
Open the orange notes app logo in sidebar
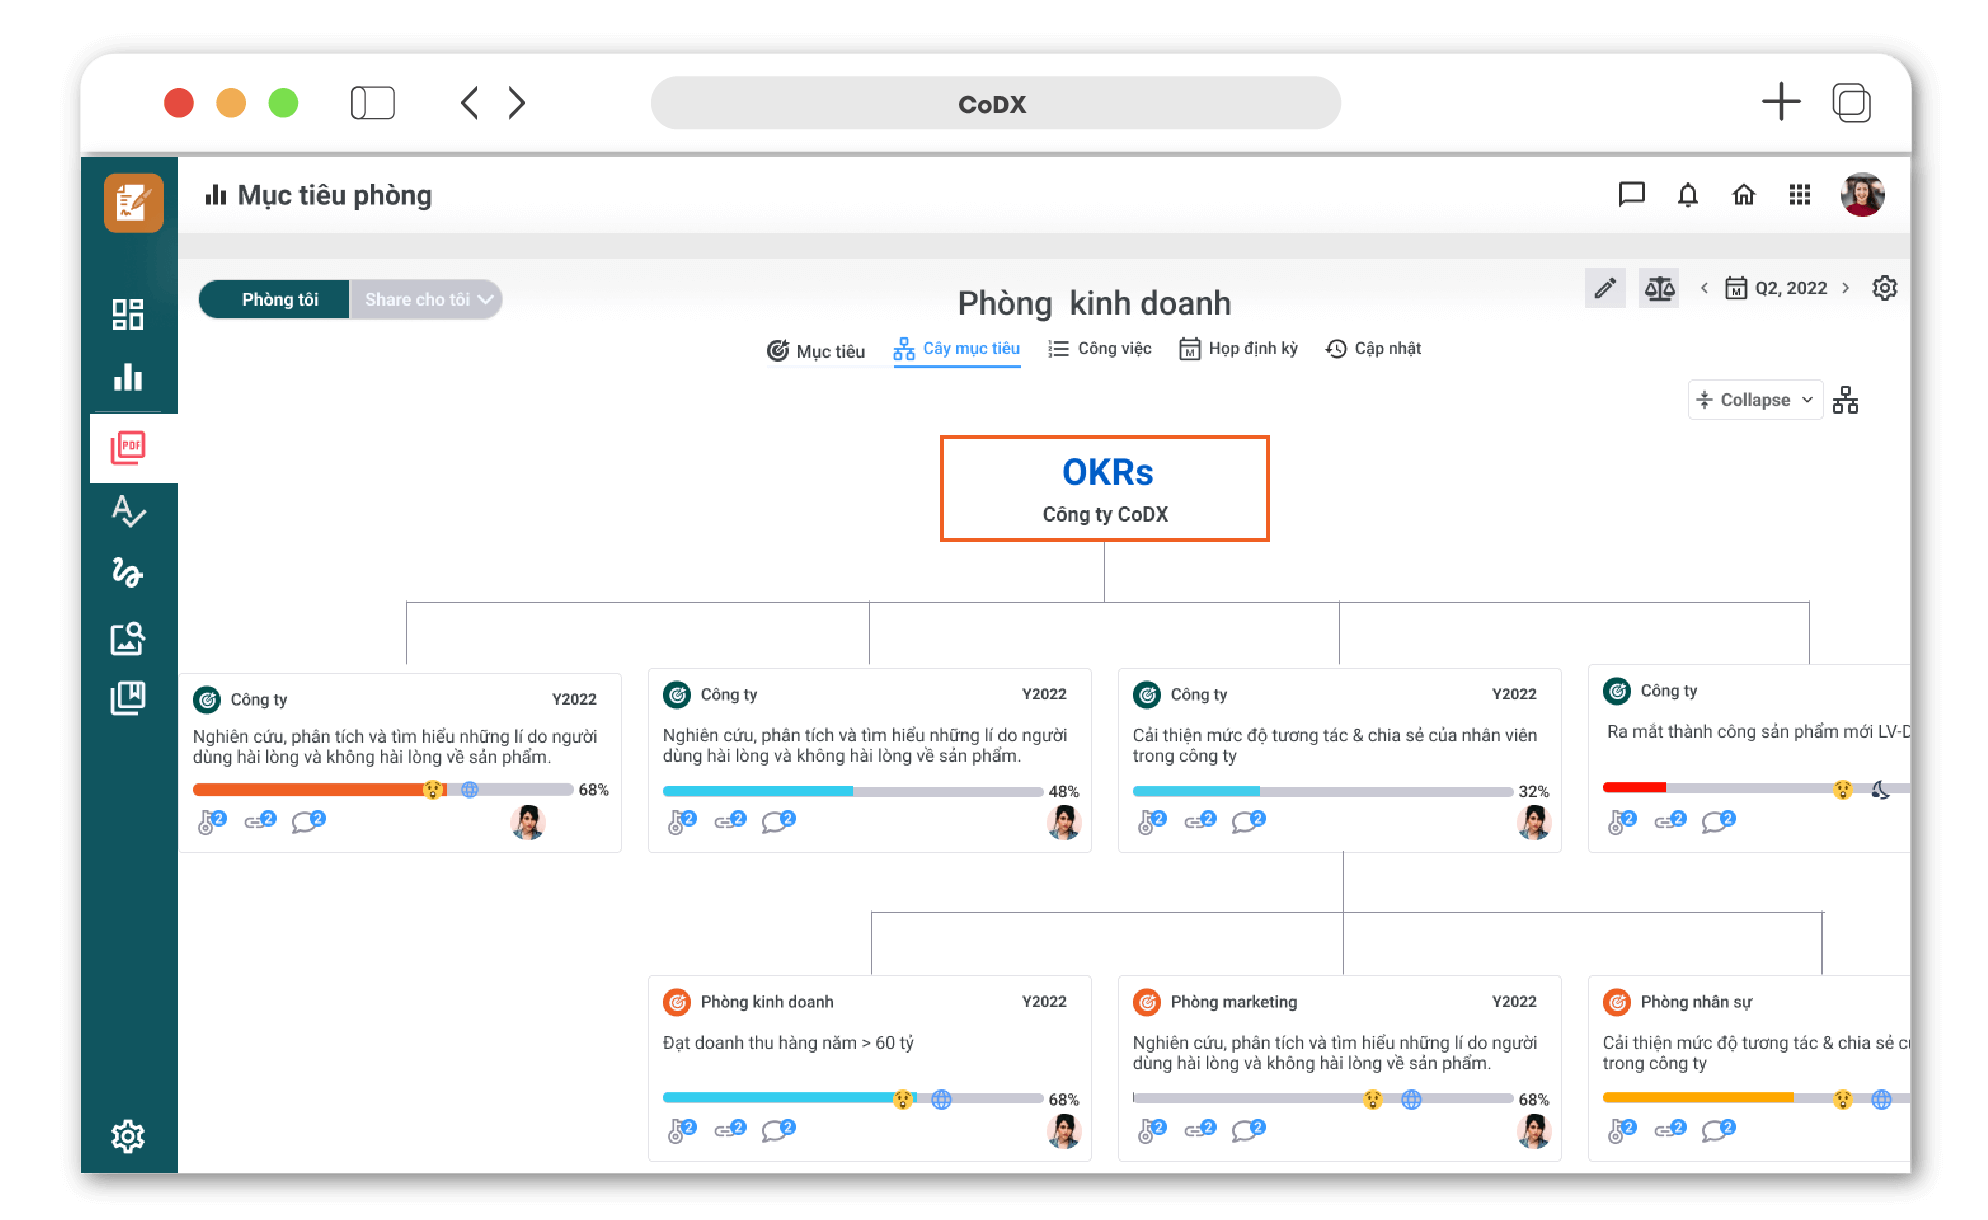[x=133, y=202]
